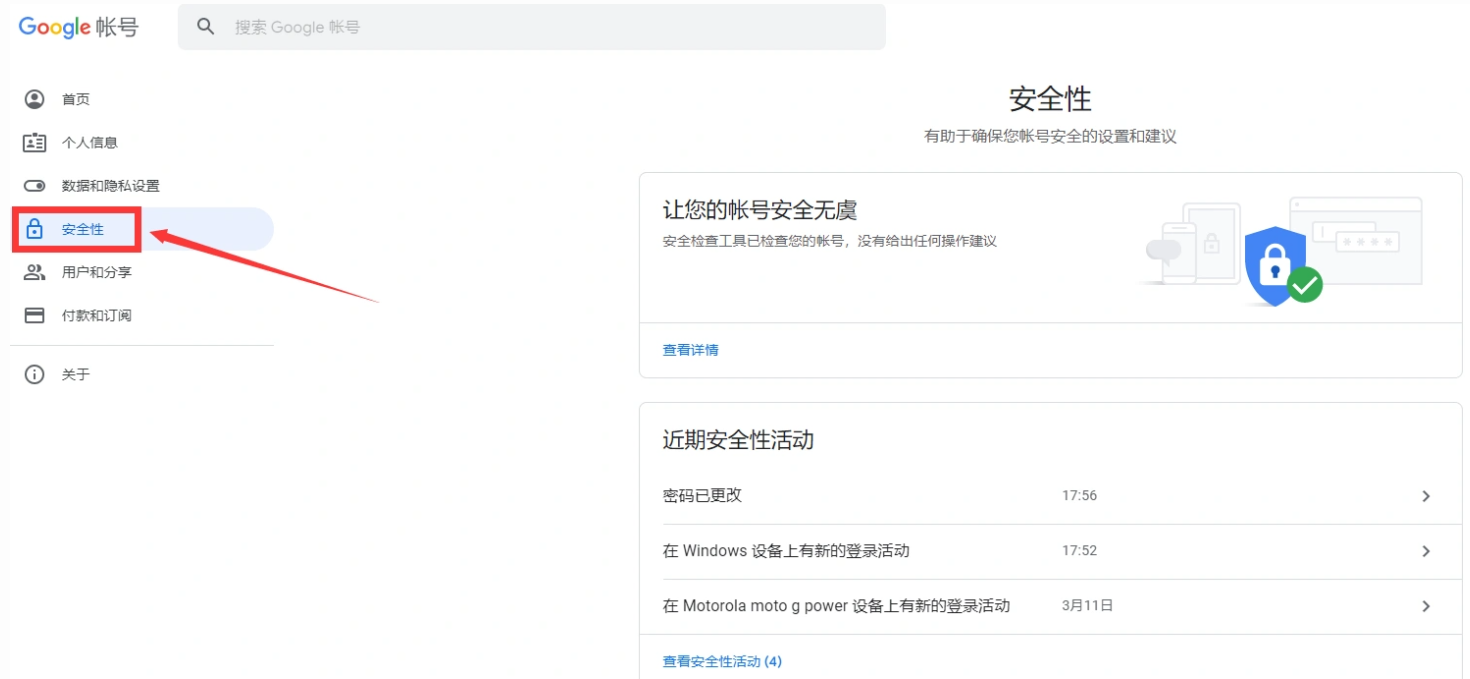Go to 付款和订阅 in sidebar
1470x679 pixels.
coord(96,316)
